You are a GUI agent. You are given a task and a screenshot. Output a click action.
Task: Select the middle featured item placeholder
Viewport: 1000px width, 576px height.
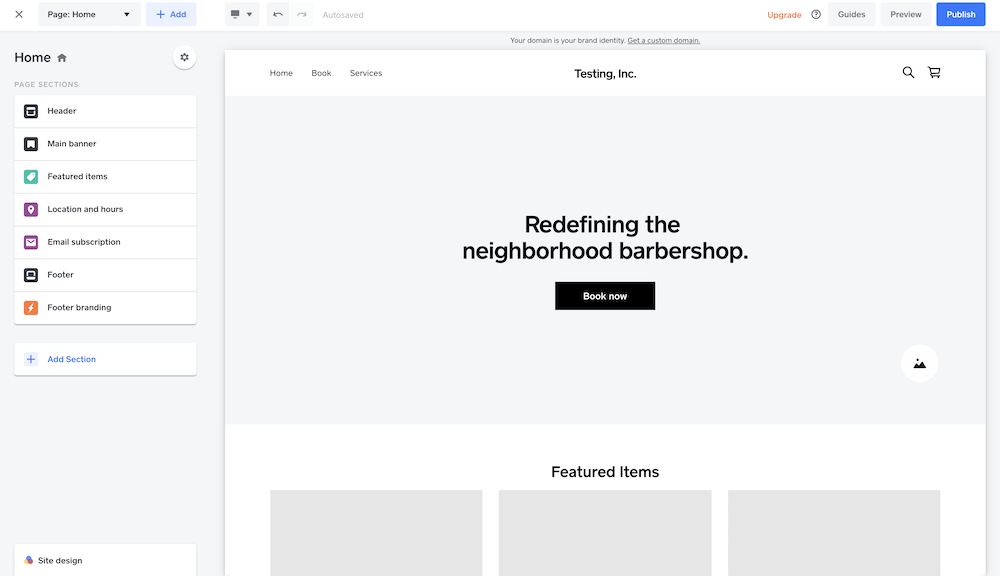[x=605, y=533]
